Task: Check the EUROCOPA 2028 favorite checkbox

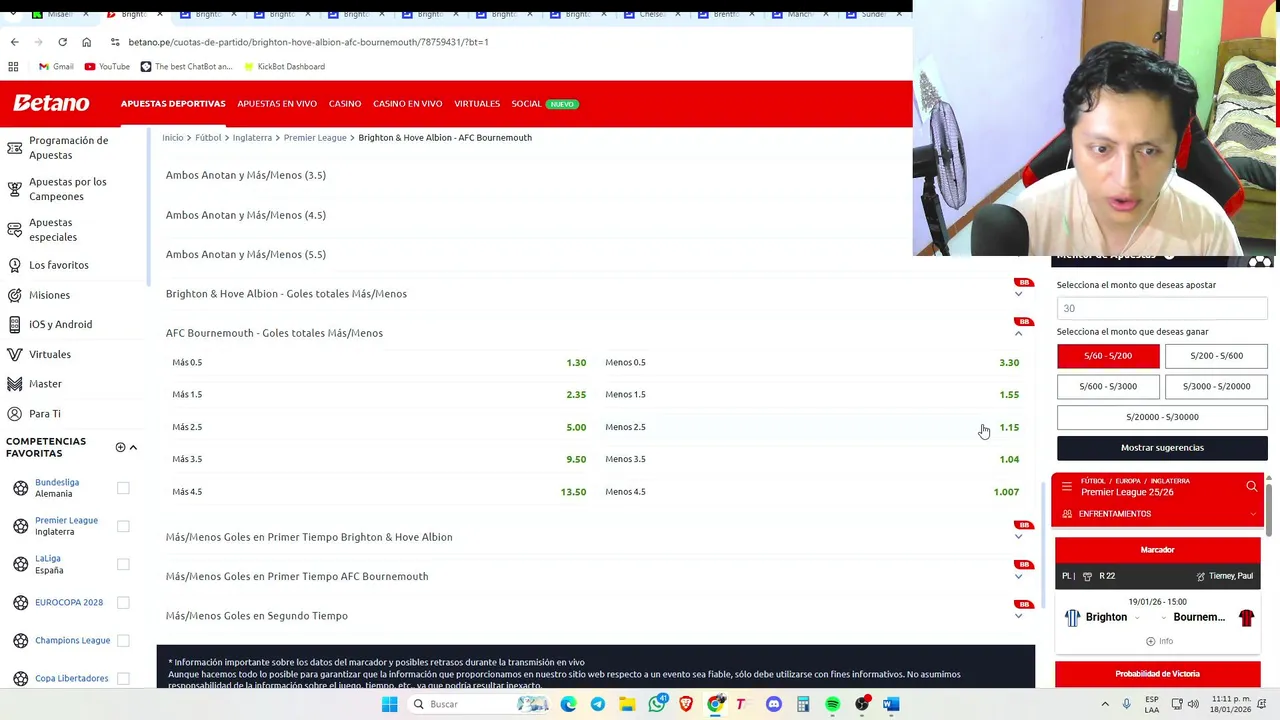Action: pyautogui.click(x=123, y=602)
